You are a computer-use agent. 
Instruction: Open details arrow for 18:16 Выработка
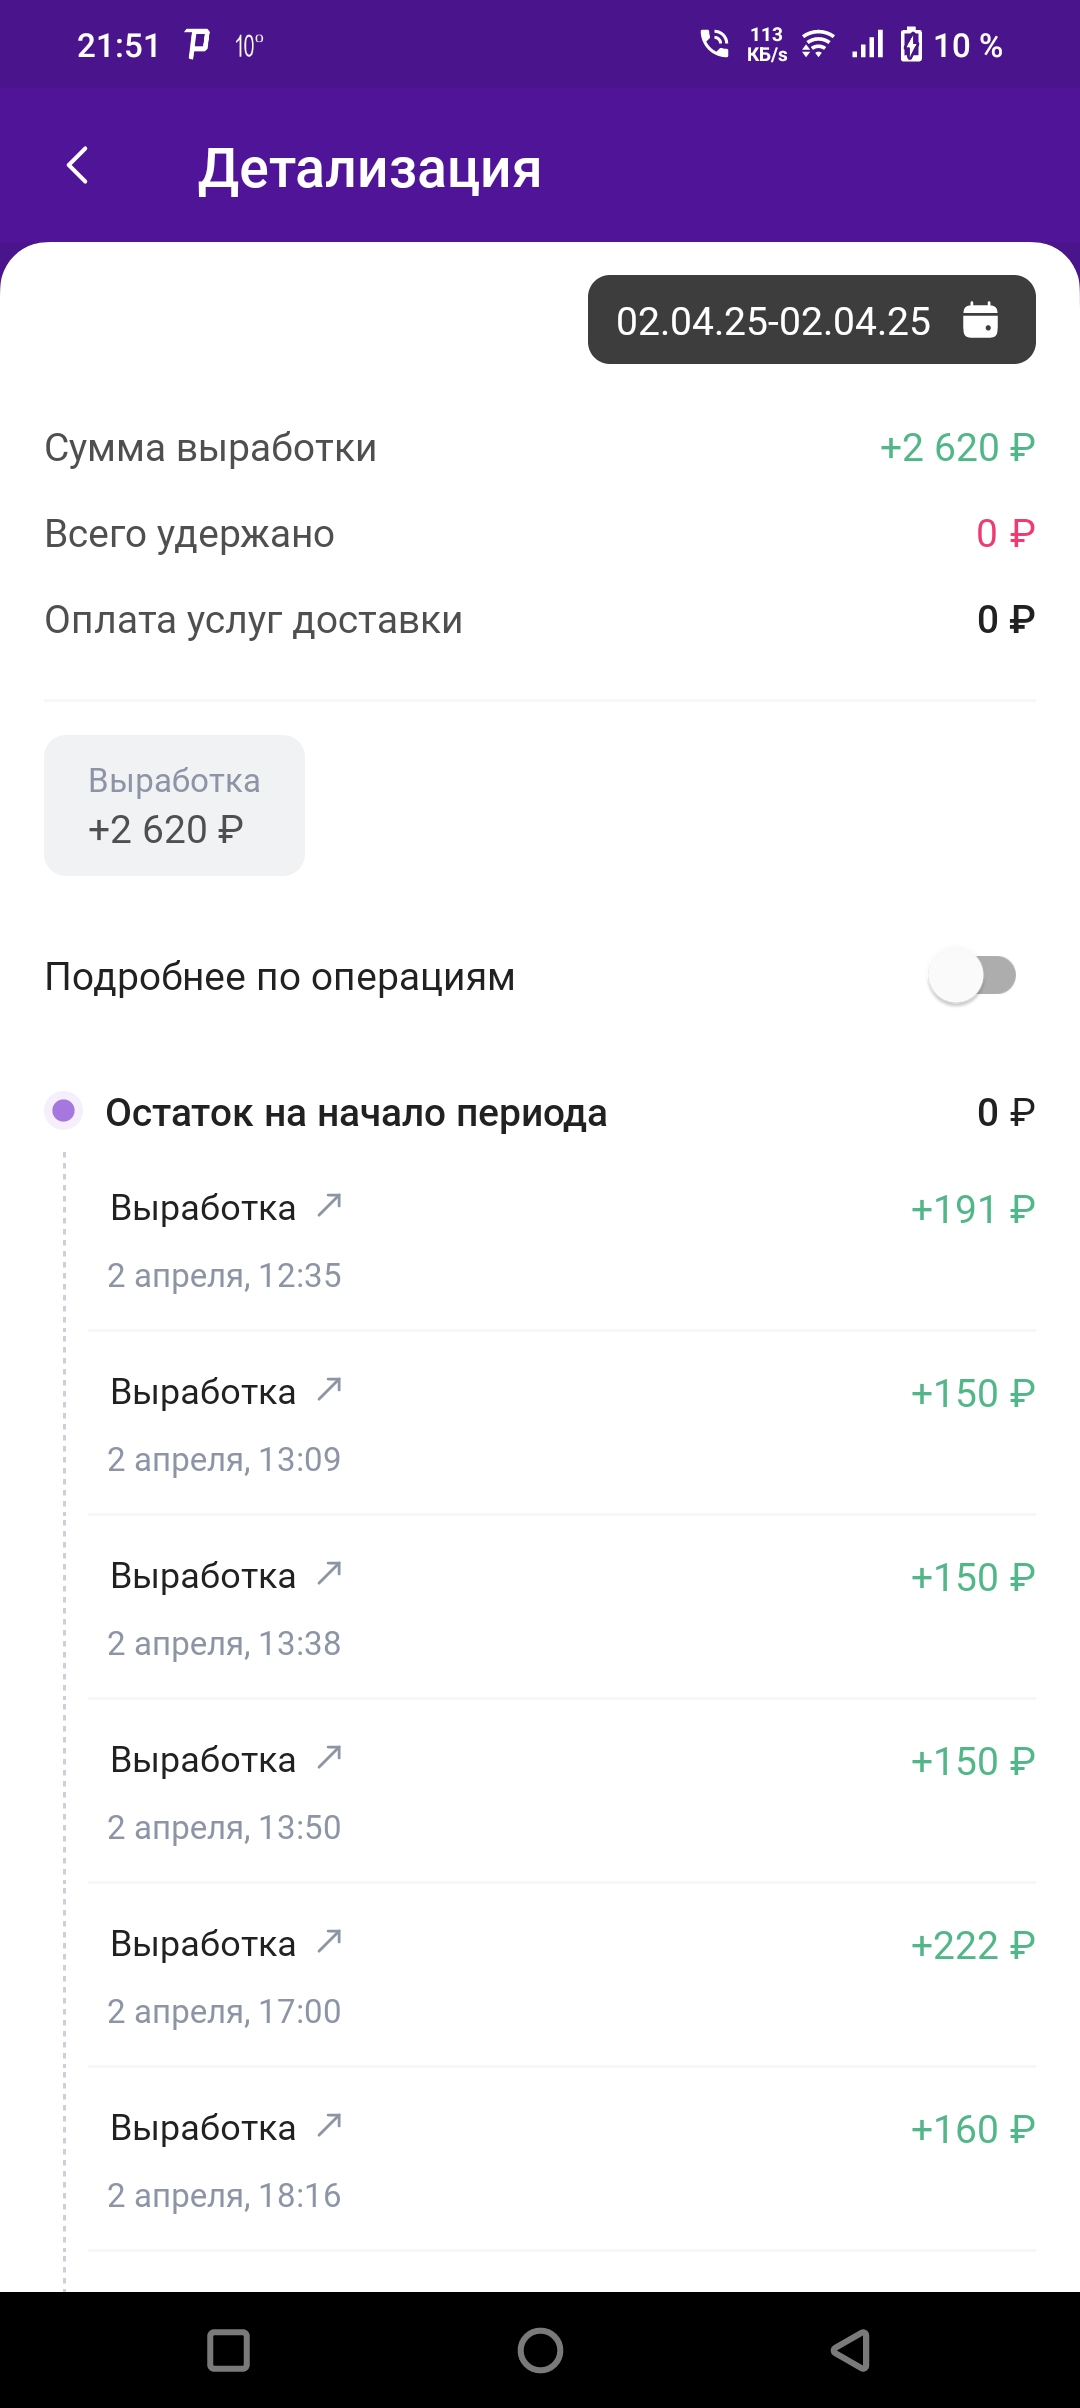pos(329,2125)
